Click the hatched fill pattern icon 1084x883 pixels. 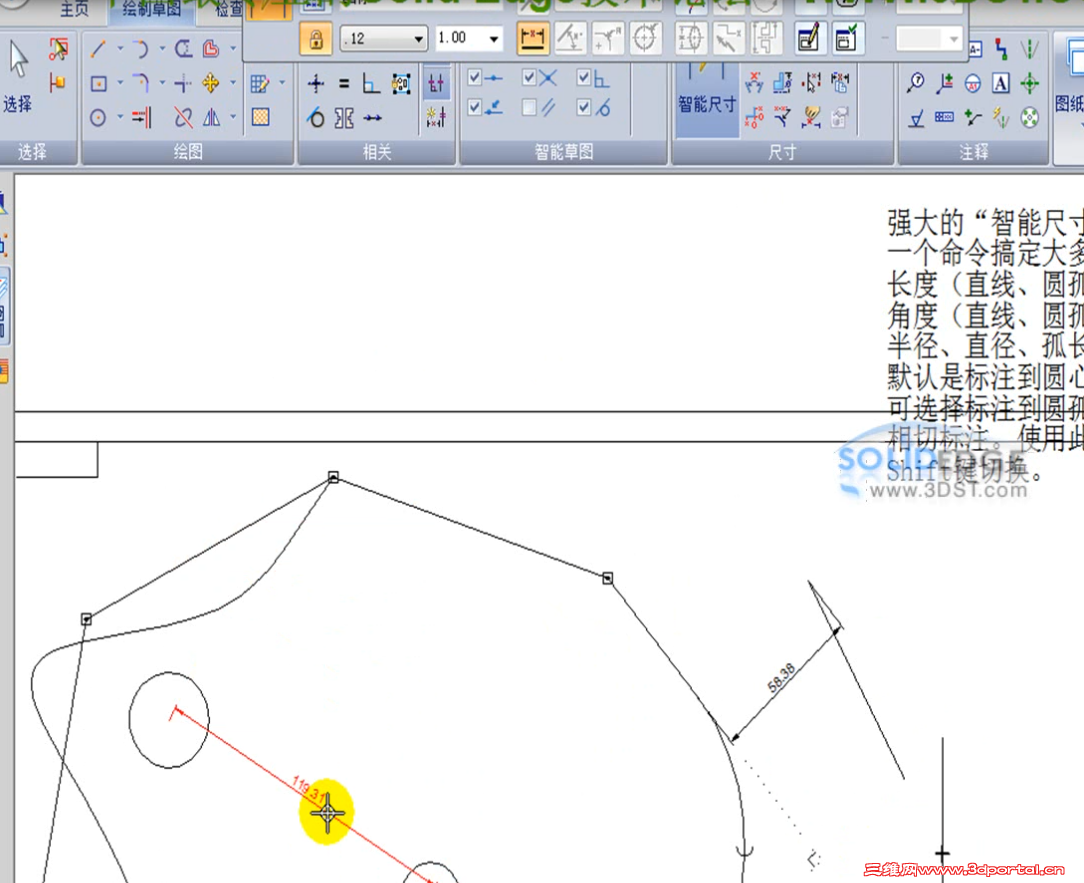coord(261,117)
